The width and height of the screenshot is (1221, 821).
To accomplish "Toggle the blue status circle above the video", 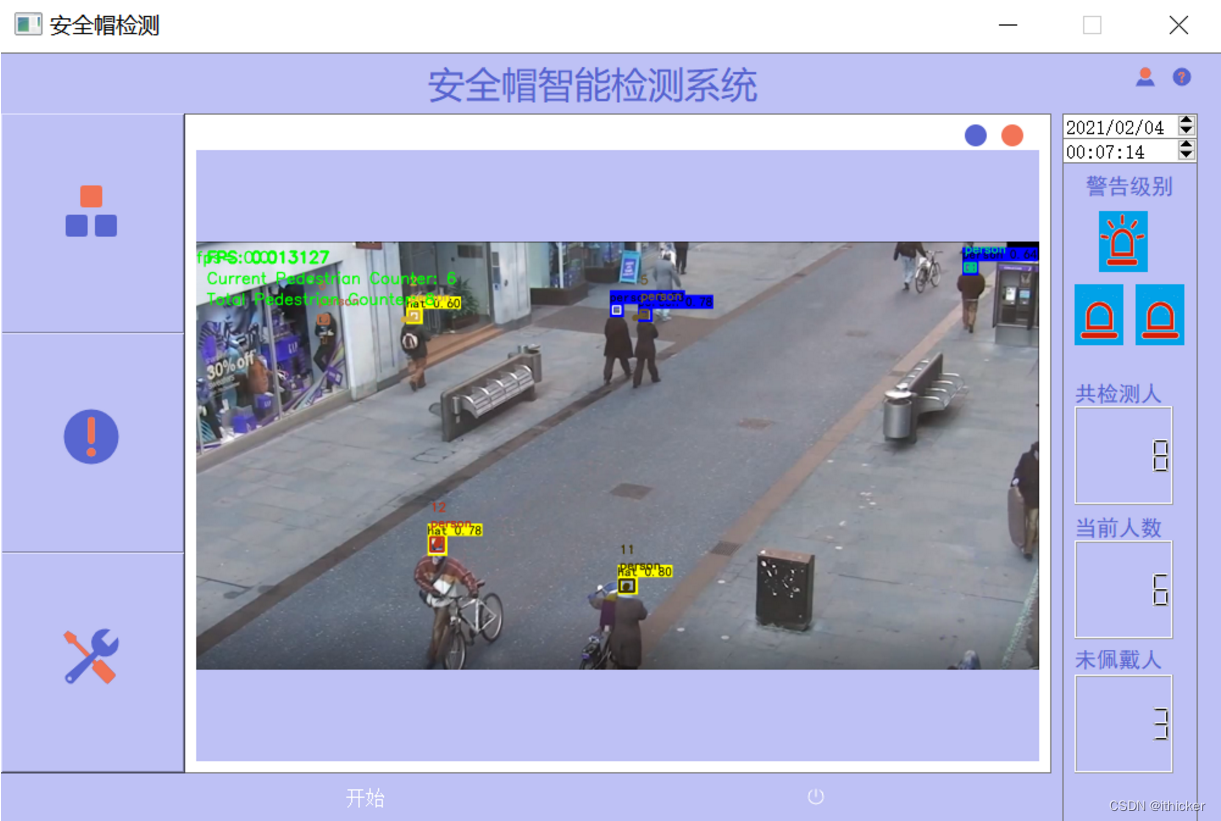I will coord(976,134).
